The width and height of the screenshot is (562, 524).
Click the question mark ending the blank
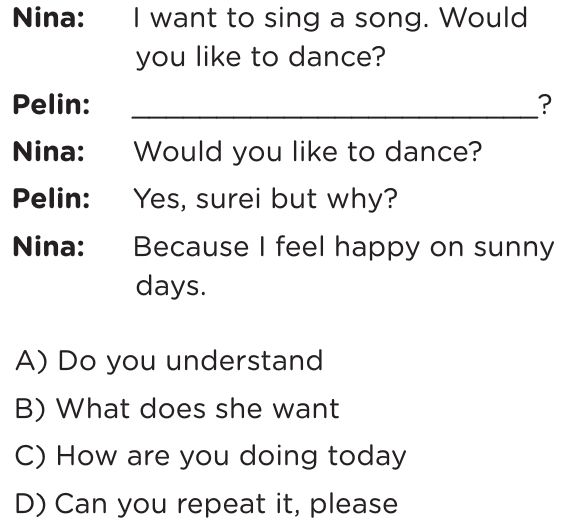click(544, 105)
